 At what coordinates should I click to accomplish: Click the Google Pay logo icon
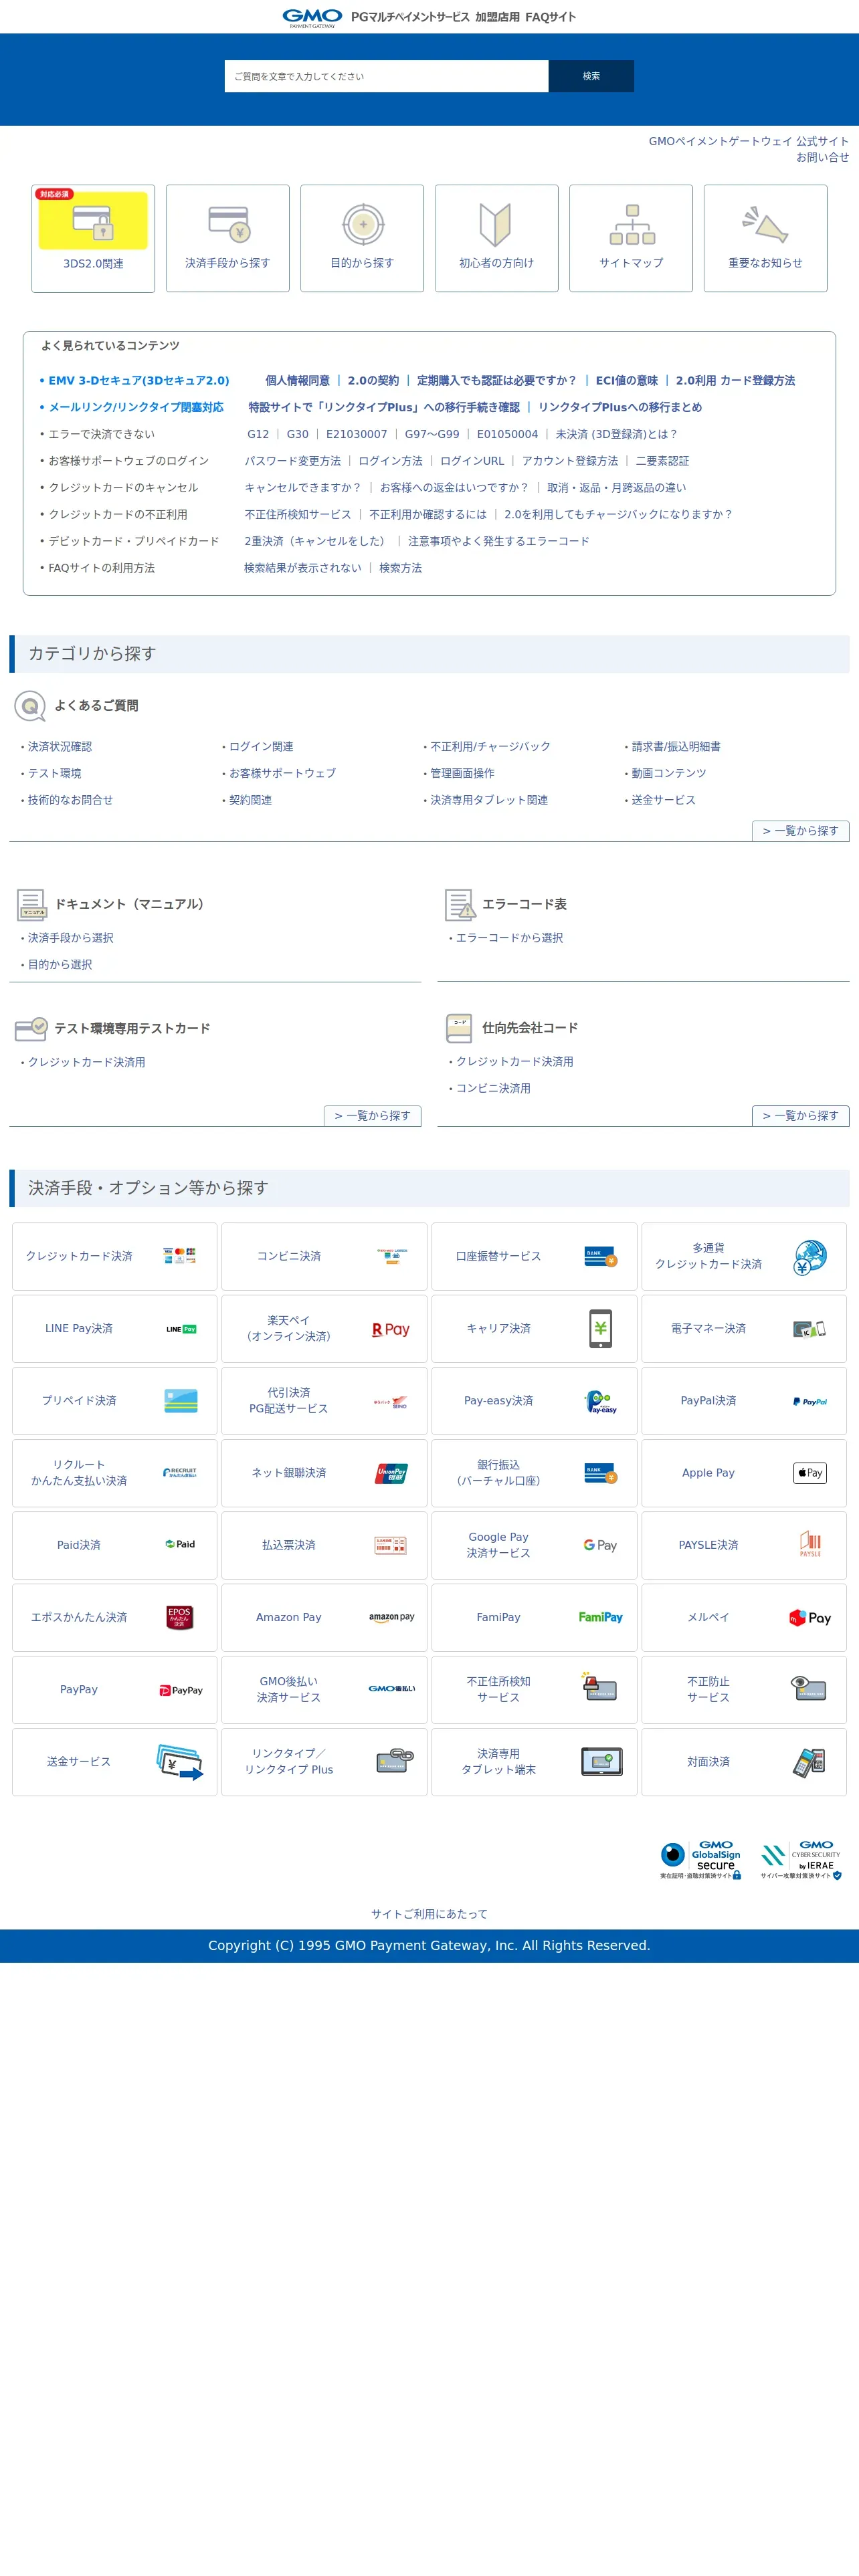click(600, 1545)
